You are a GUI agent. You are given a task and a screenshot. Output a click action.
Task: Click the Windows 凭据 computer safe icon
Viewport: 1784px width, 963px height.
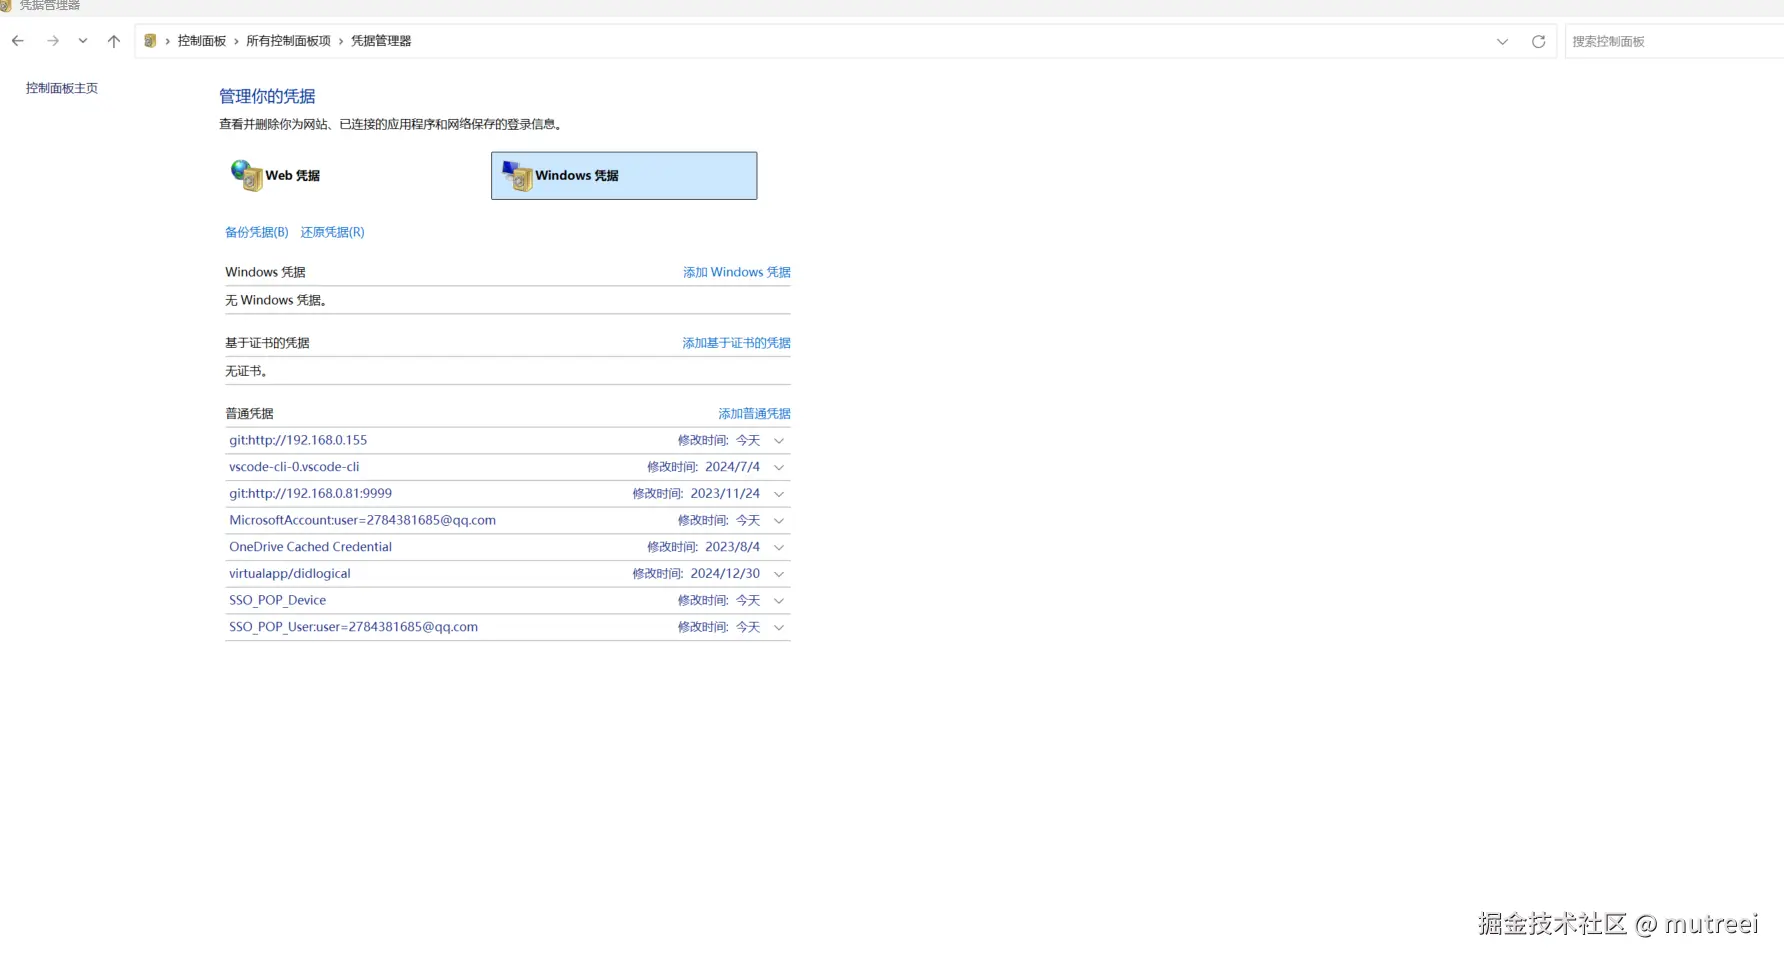click(x=517, y=175)
